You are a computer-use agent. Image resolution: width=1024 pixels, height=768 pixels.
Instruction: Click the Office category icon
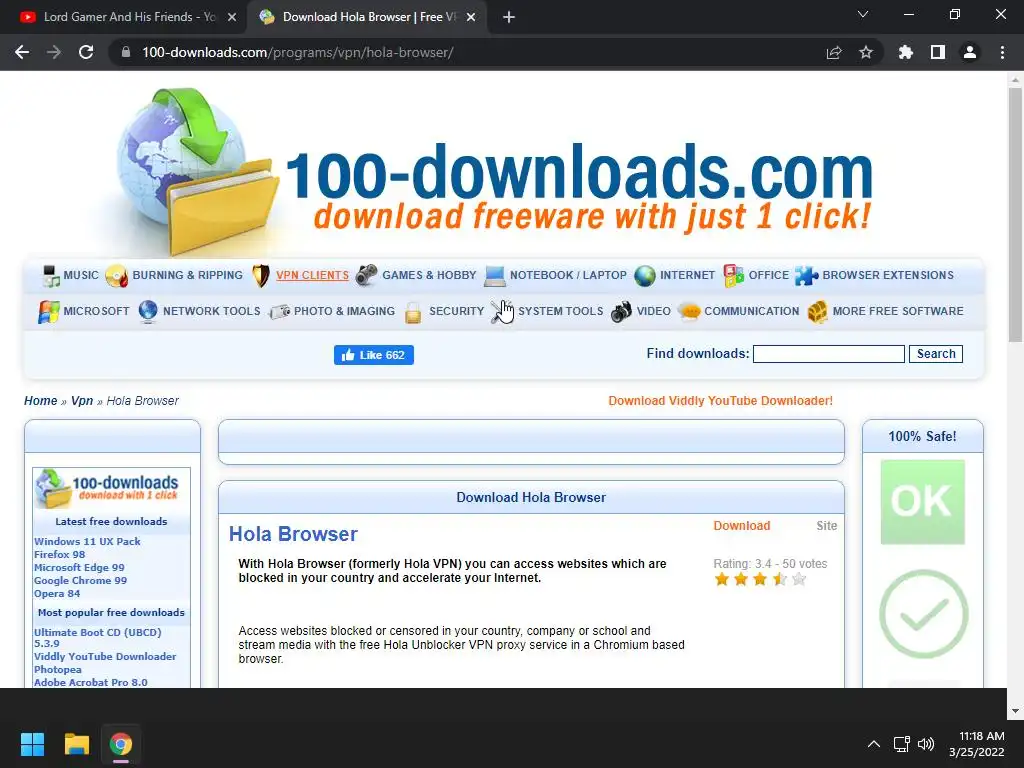click(x=733, y=276)
